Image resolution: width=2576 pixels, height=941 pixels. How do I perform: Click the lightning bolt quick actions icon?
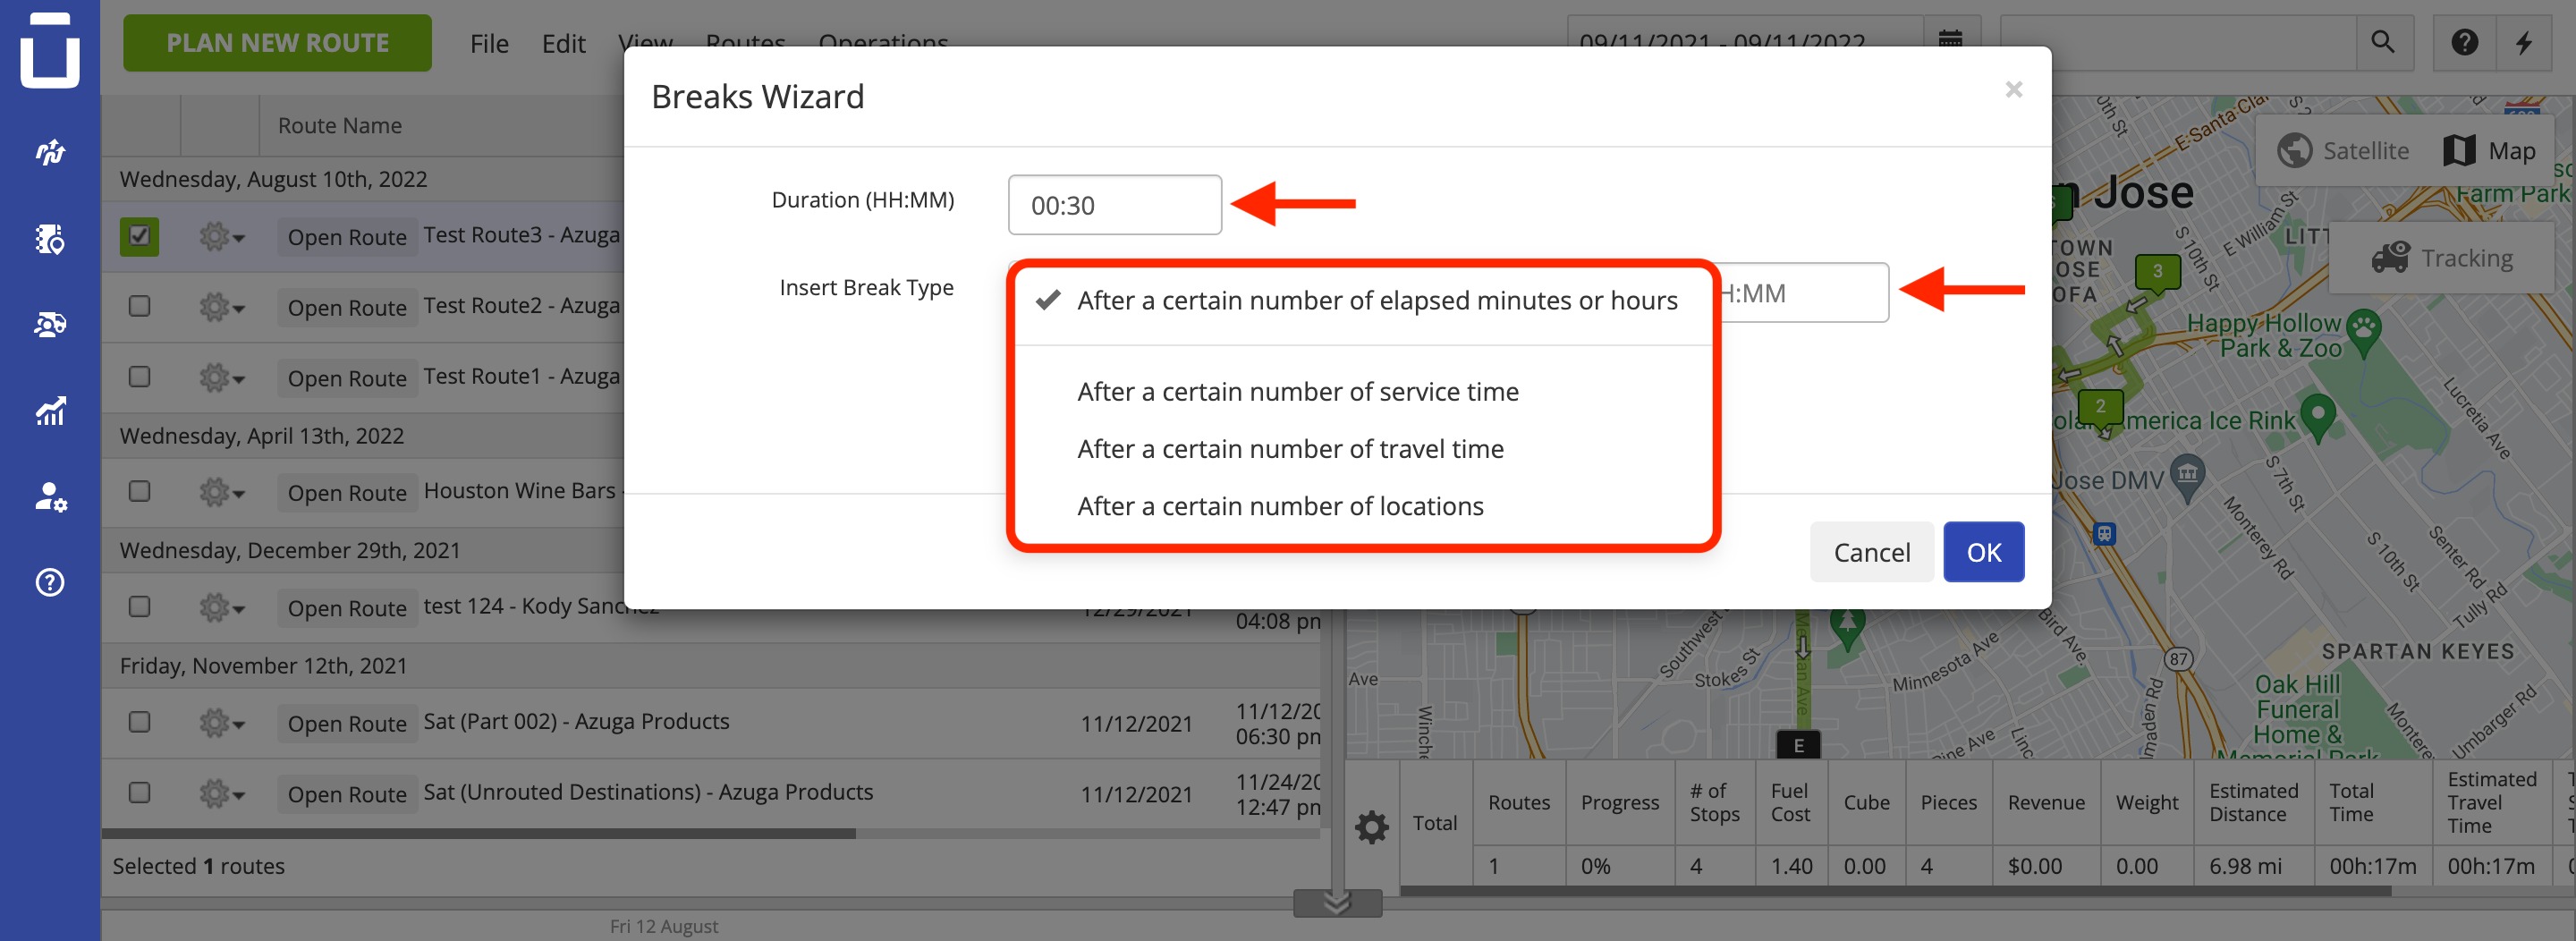pyautogui.click(x=2524, y=42)
